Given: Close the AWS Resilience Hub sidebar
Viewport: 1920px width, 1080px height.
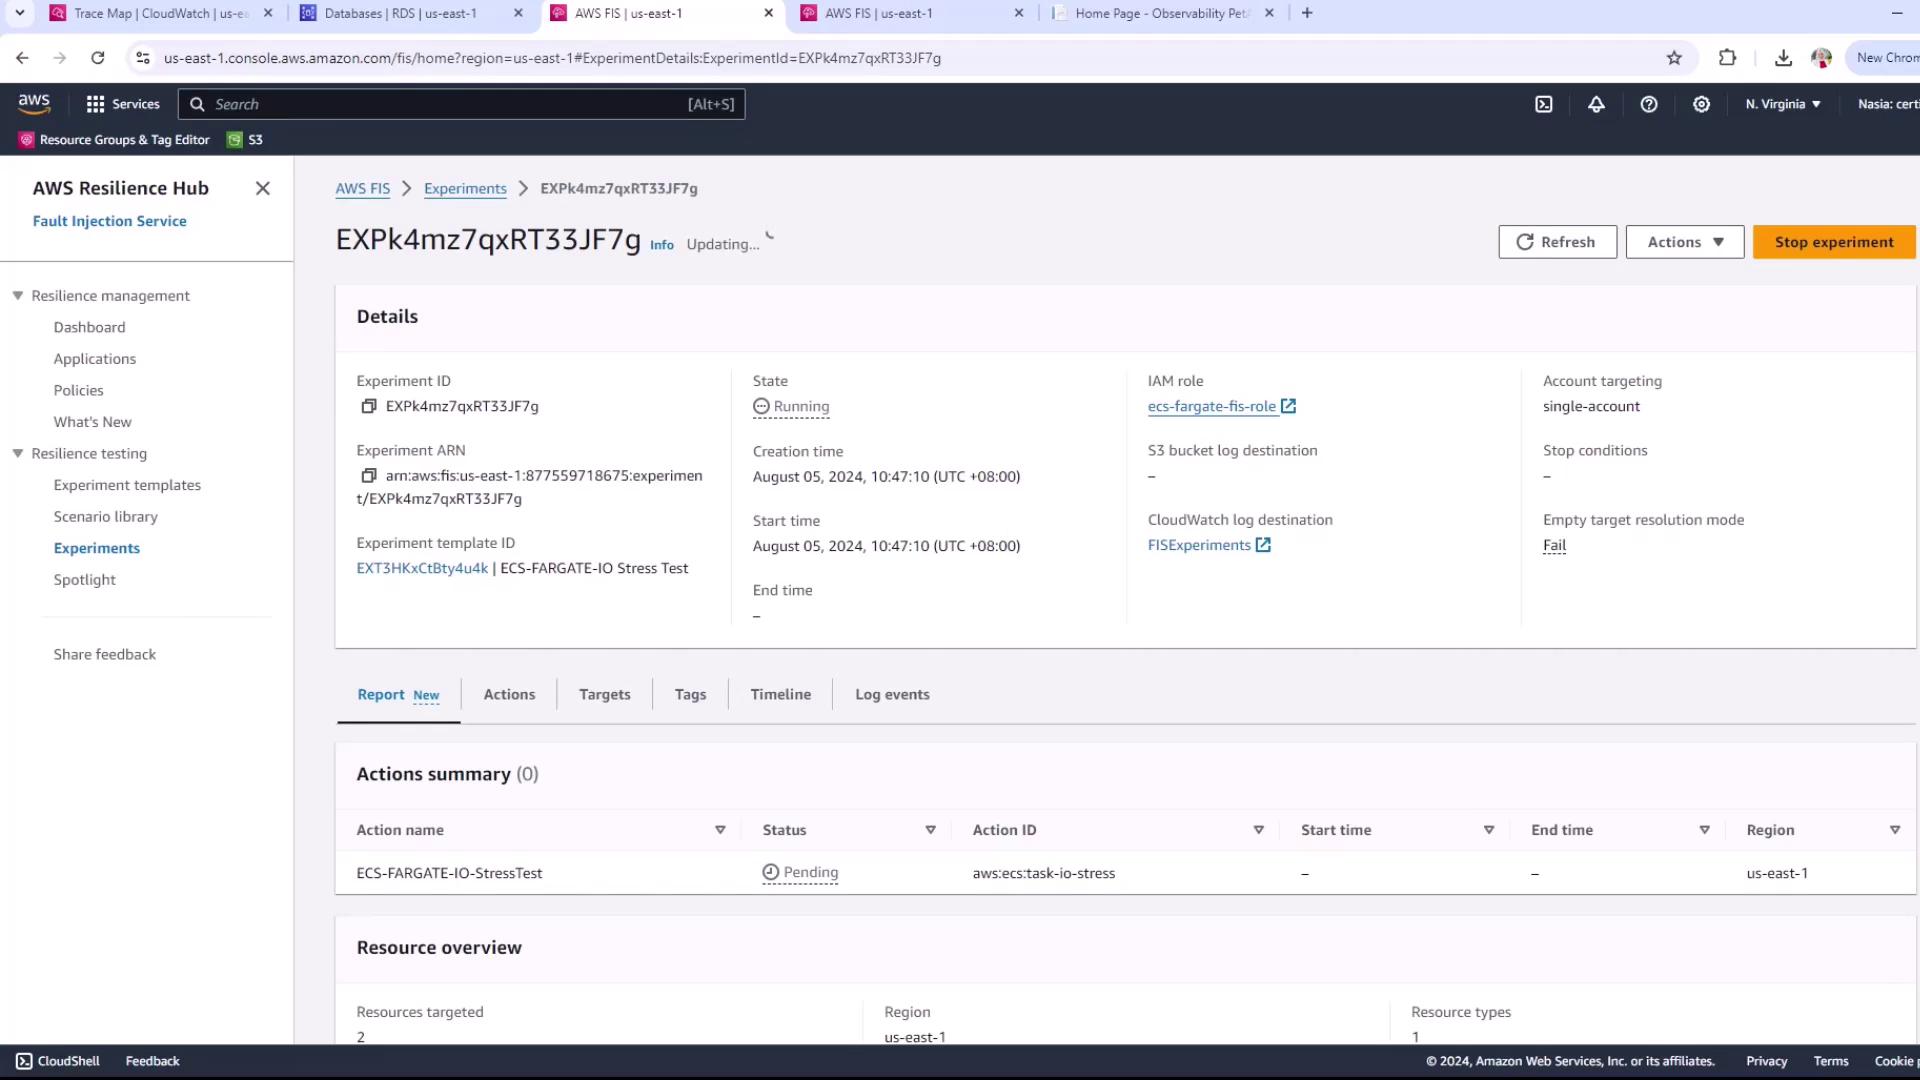Looking at the screenshot, I should pyautogui.click(x=263, y=188).
